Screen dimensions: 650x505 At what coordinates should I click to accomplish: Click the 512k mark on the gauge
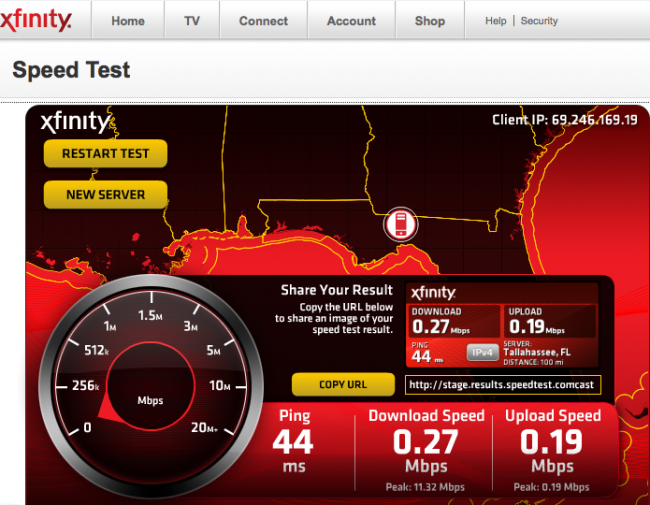click(x=96, y=350)
